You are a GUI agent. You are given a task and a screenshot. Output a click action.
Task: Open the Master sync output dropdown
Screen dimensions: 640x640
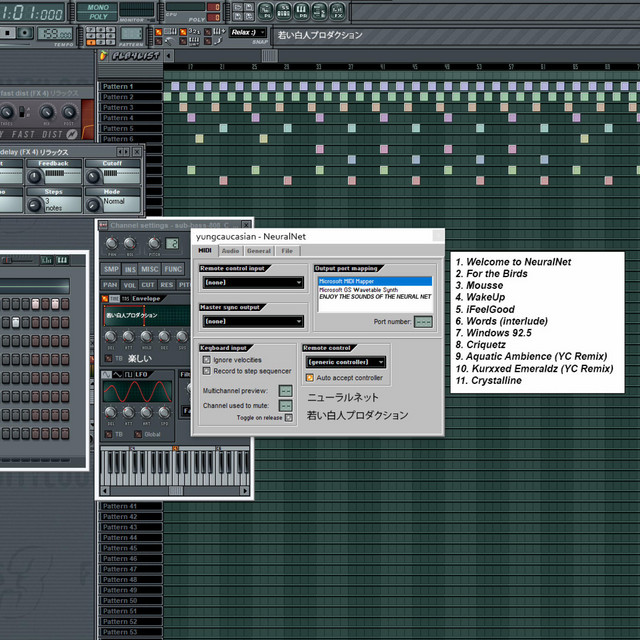[x=253, y=321]
